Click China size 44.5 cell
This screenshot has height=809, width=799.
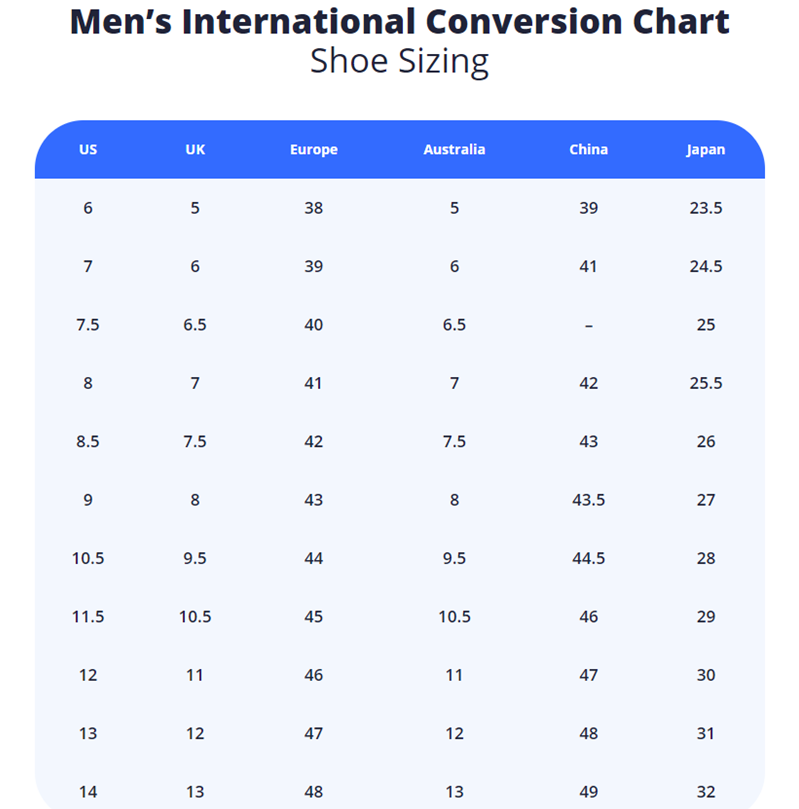[588, 558]
